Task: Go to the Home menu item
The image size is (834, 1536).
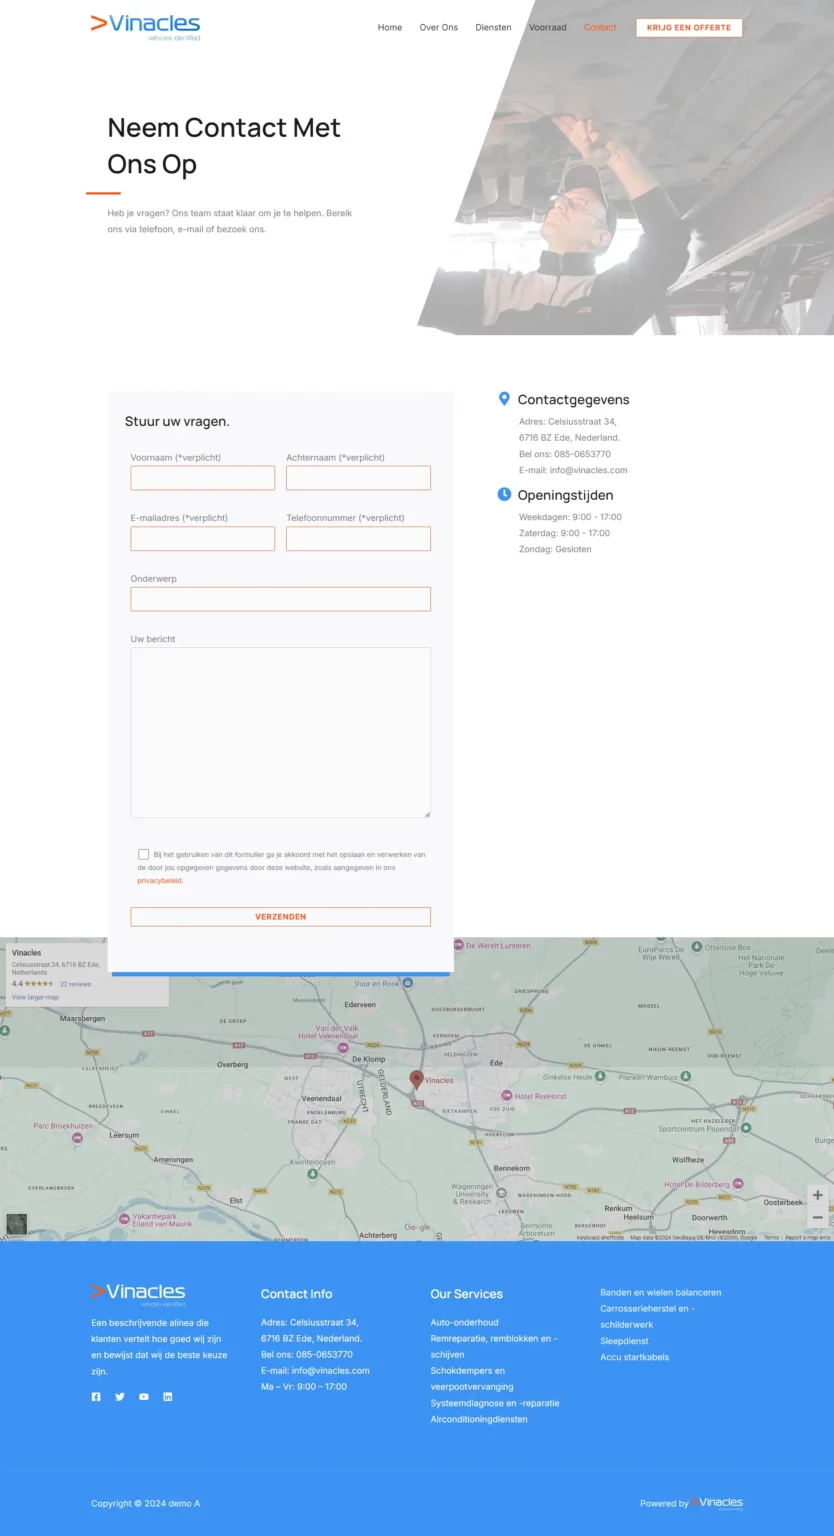Action: (390, 28)
